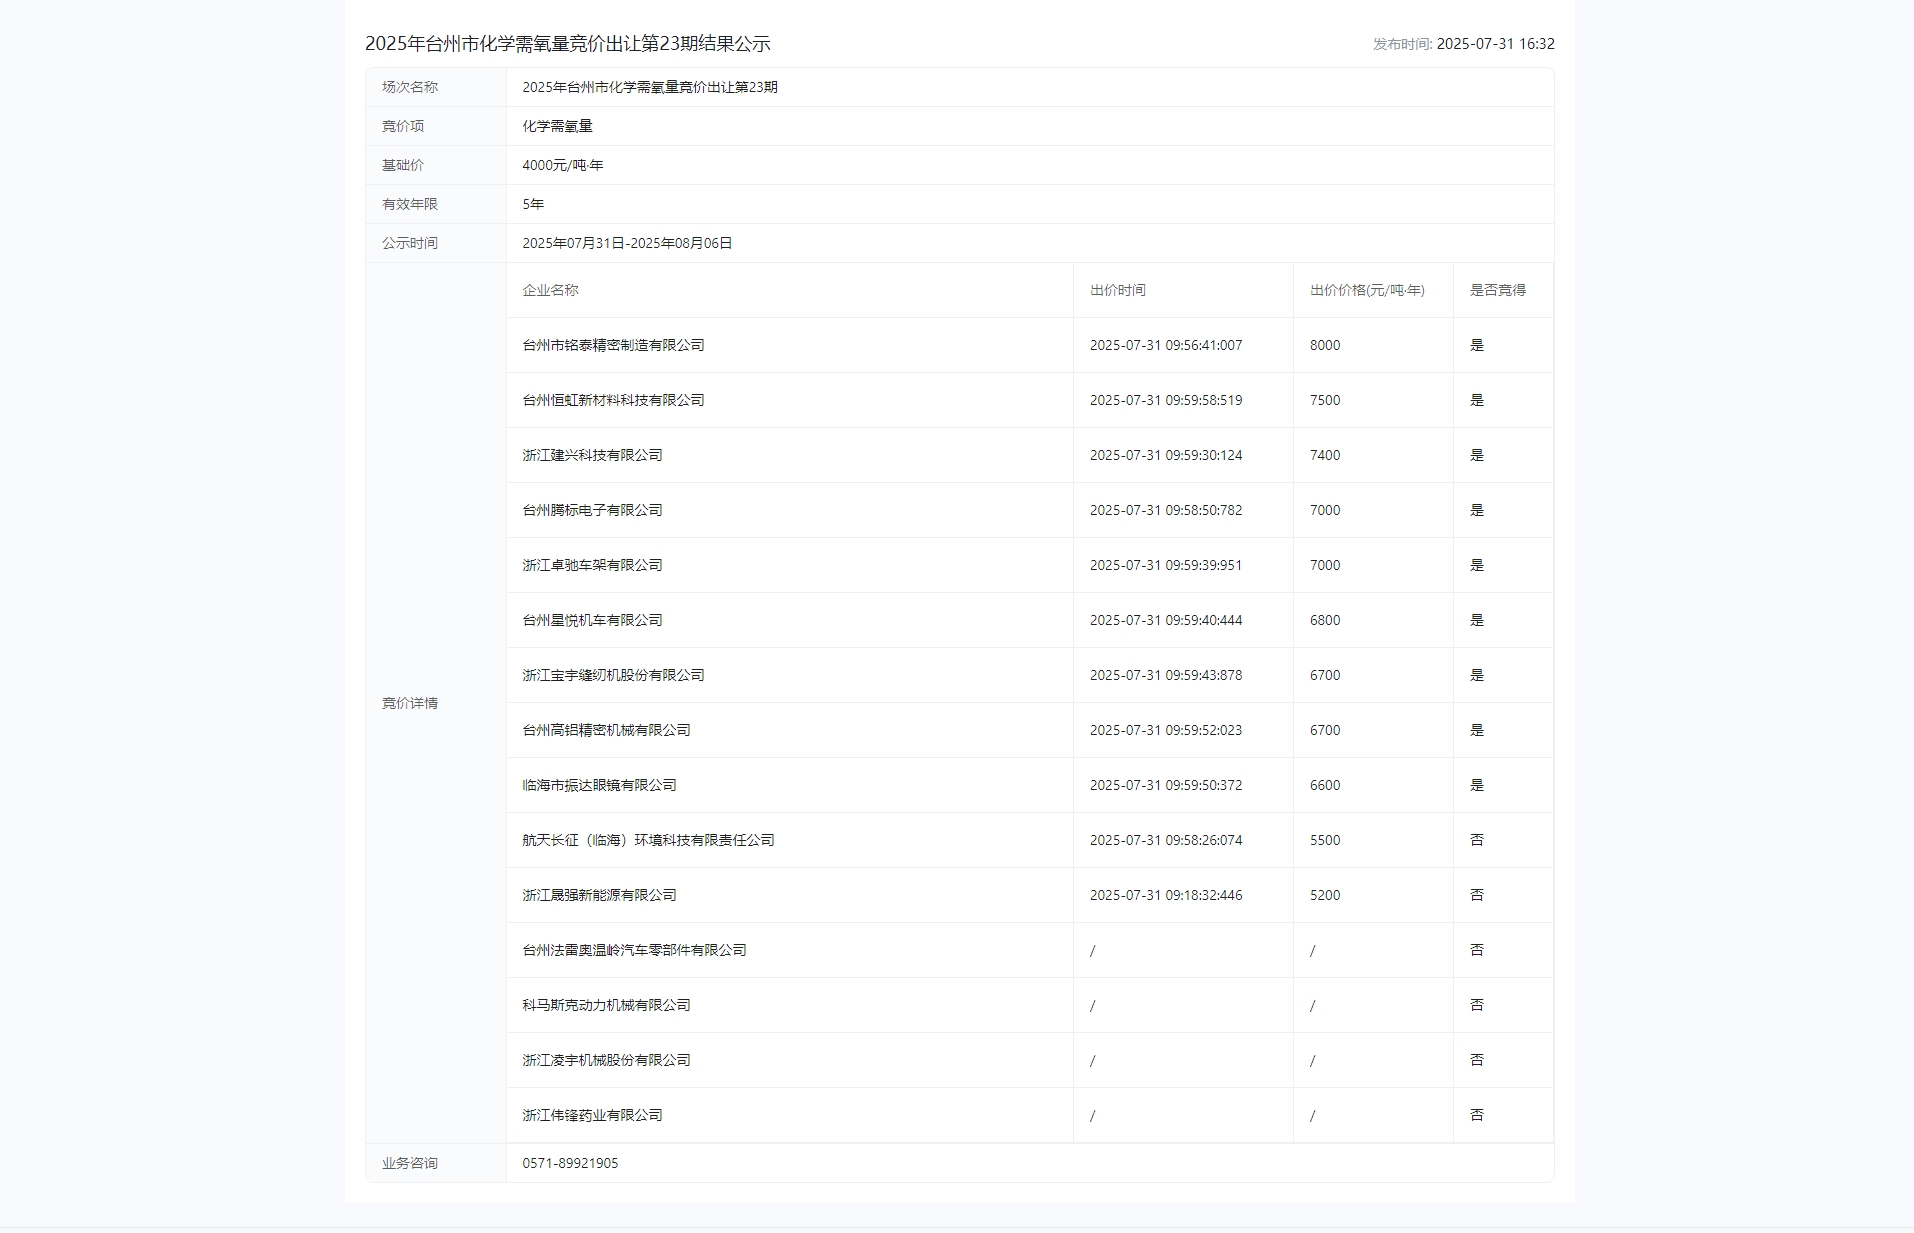
Task: Click company 台州市铭泰精密制造有限公司
Action: tap(613, 345)
